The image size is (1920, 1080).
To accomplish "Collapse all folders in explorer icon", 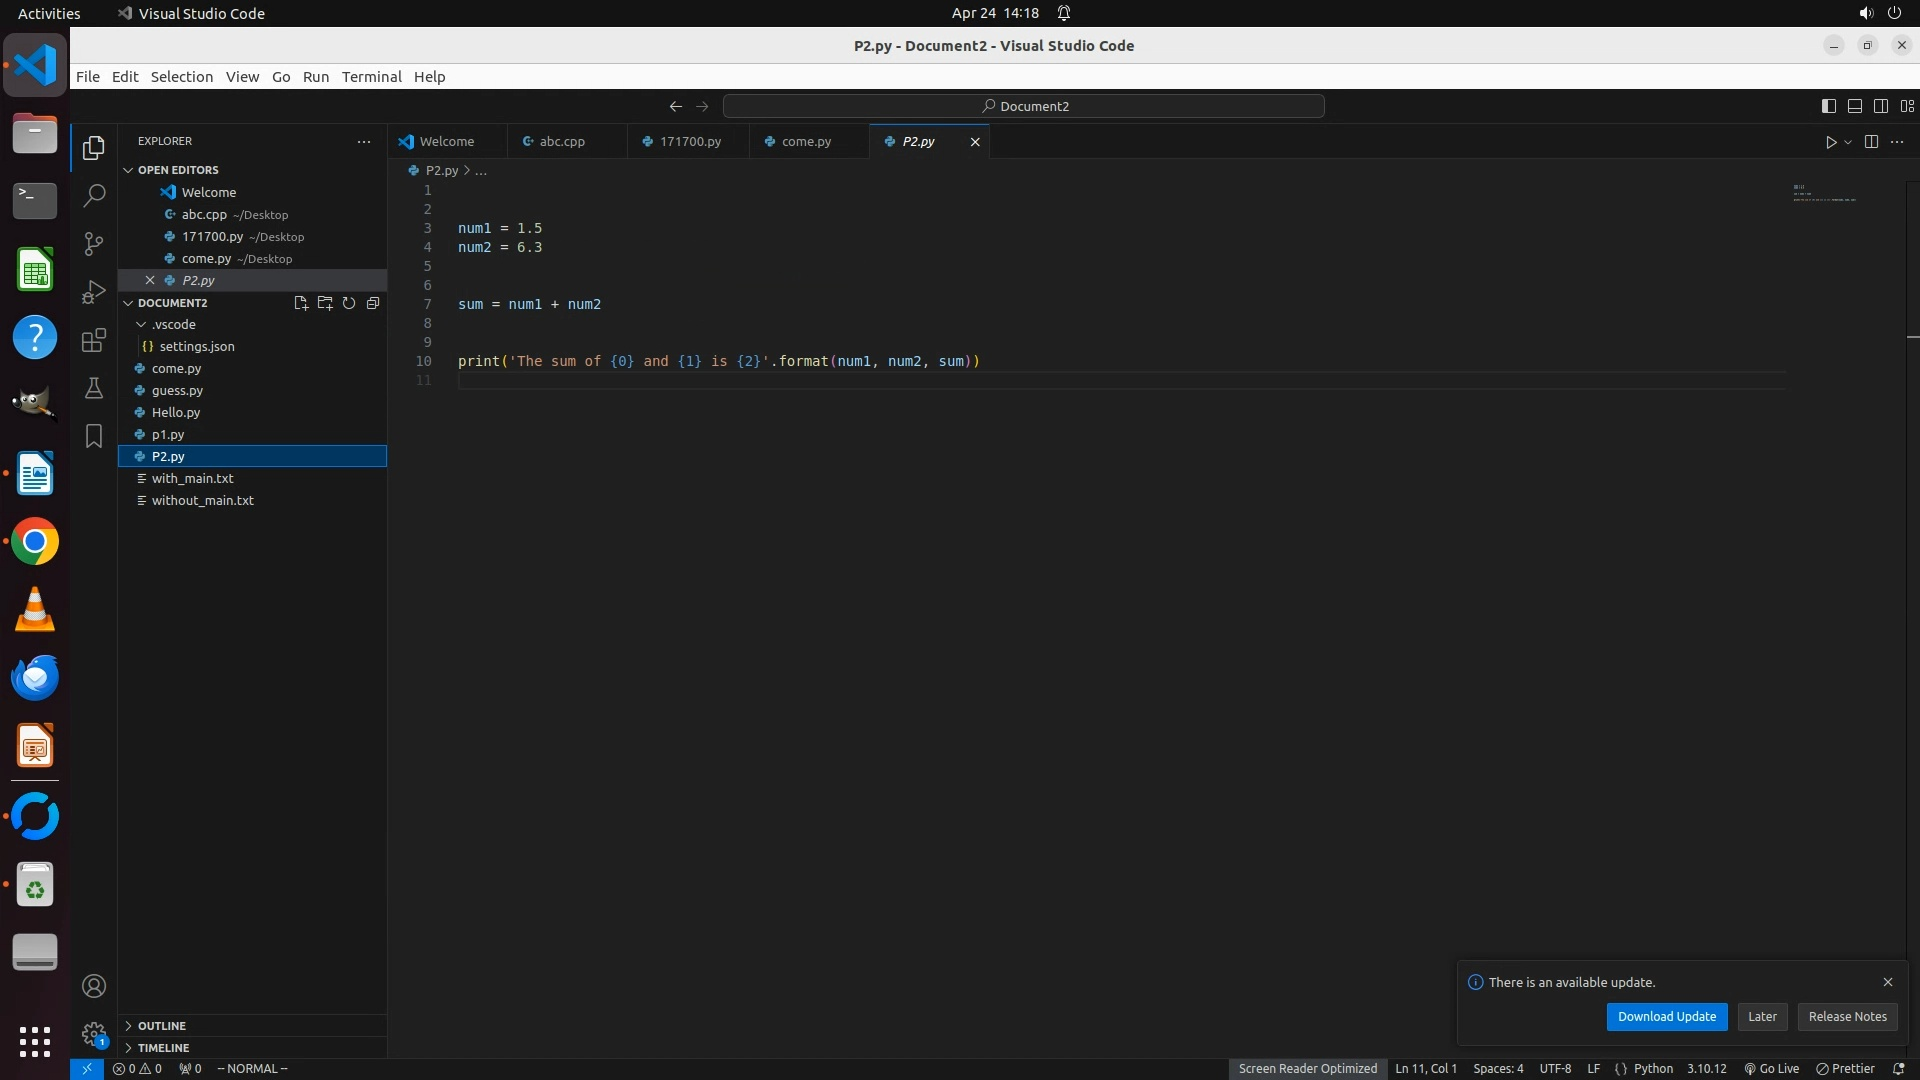I will (373, 303).
